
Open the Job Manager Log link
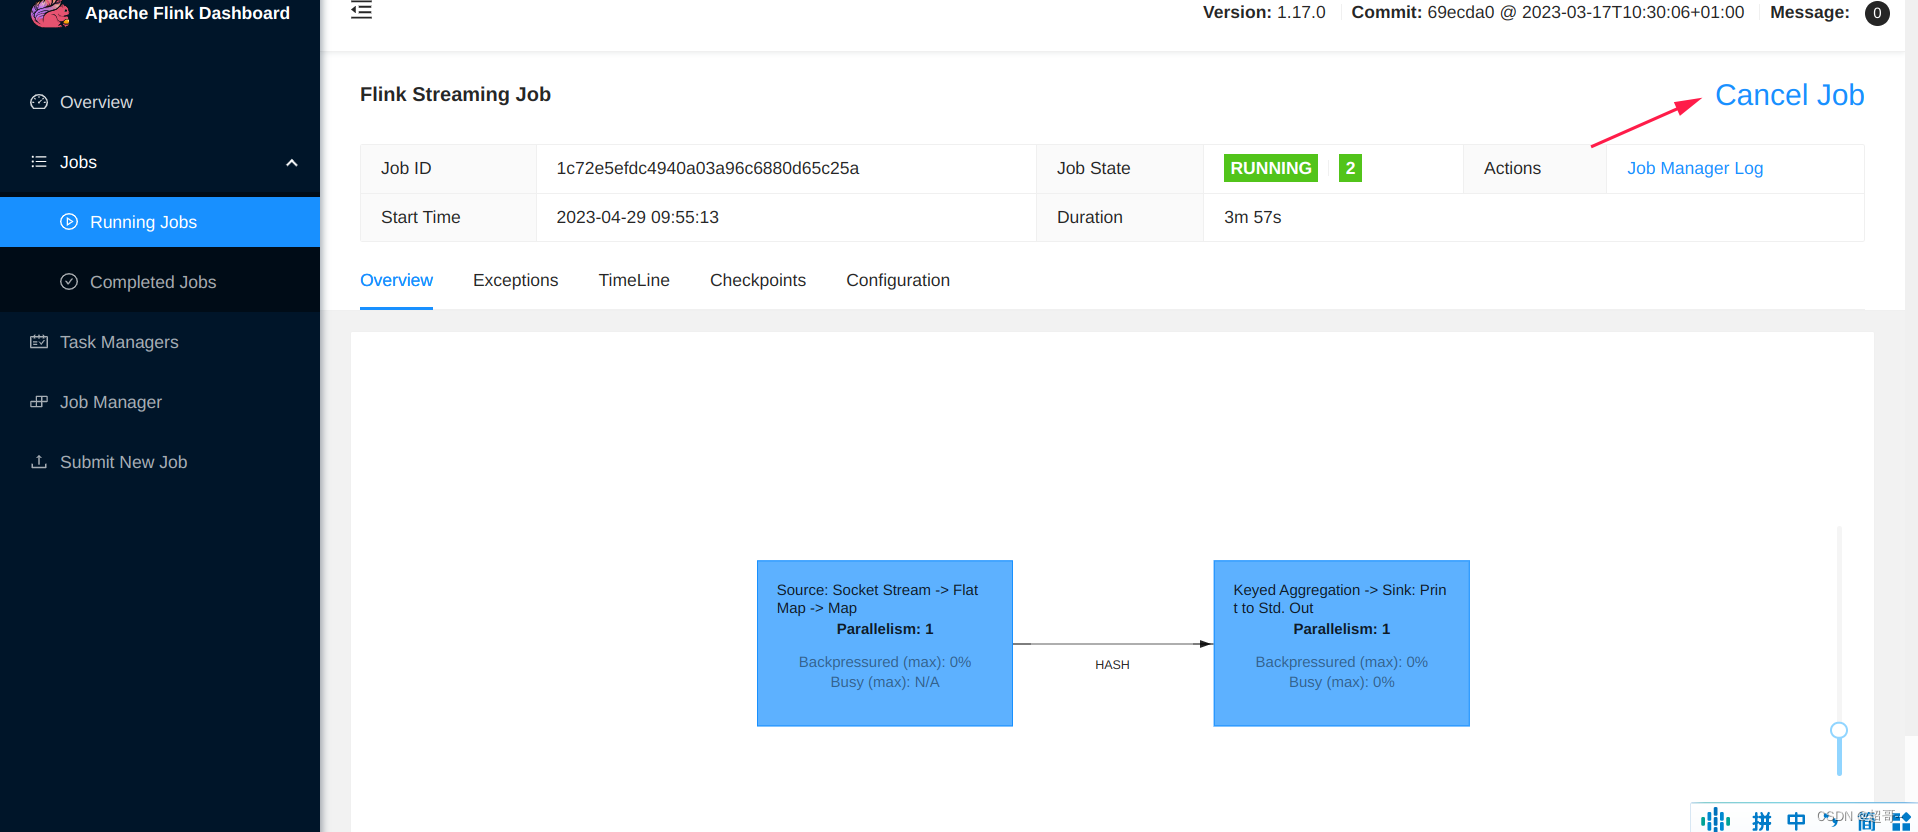click(1695, 168)
